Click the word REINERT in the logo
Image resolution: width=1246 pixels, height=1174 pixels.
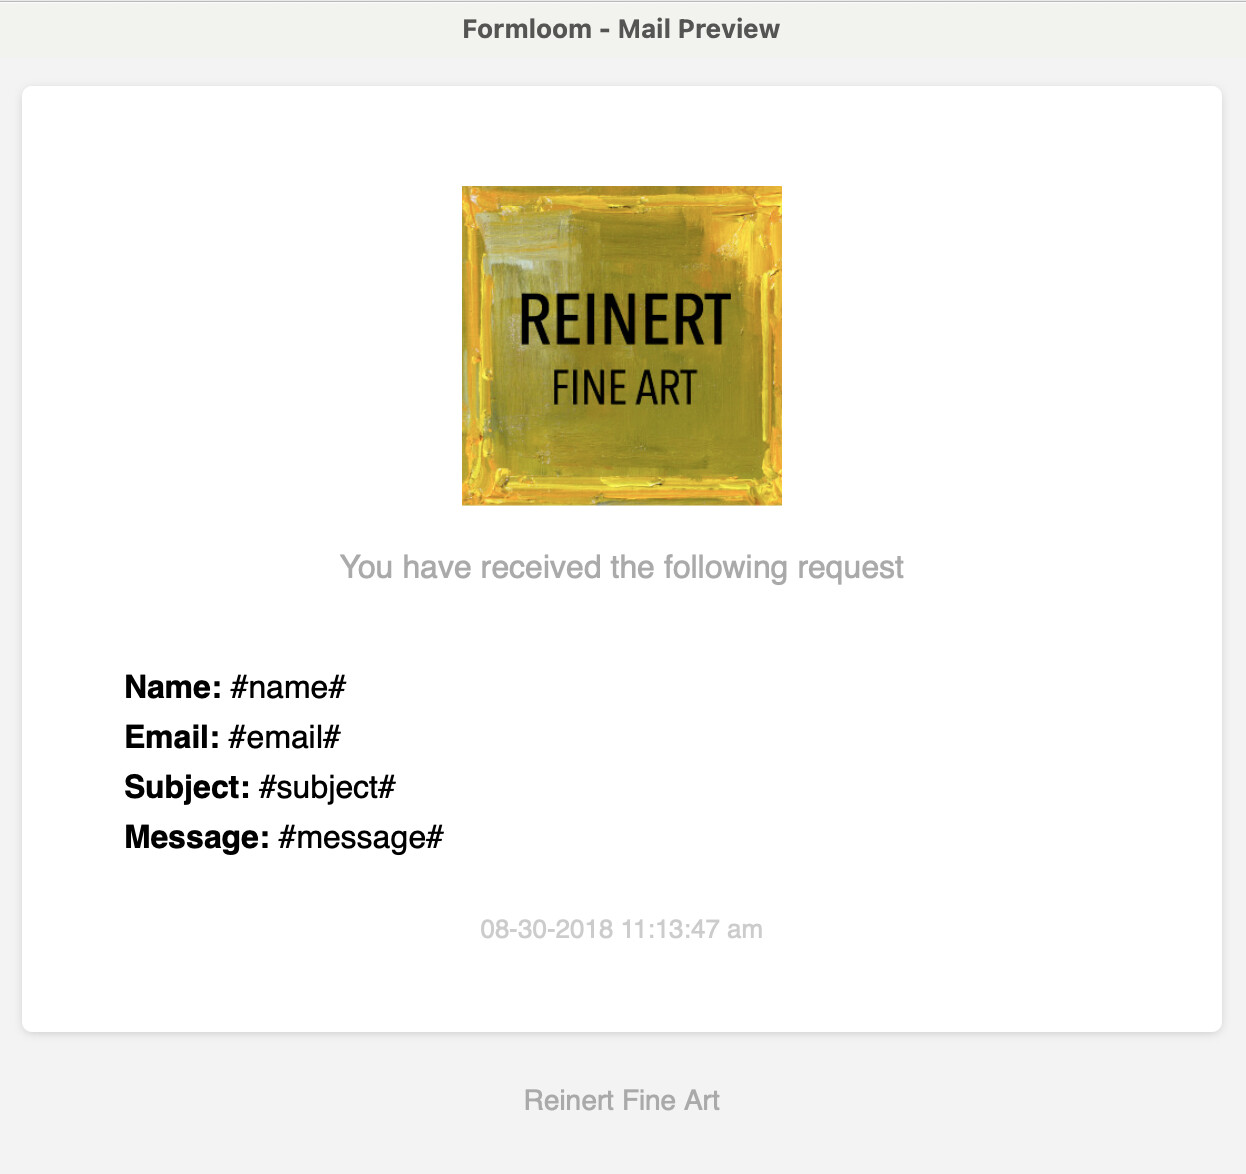tap(625, 320)
